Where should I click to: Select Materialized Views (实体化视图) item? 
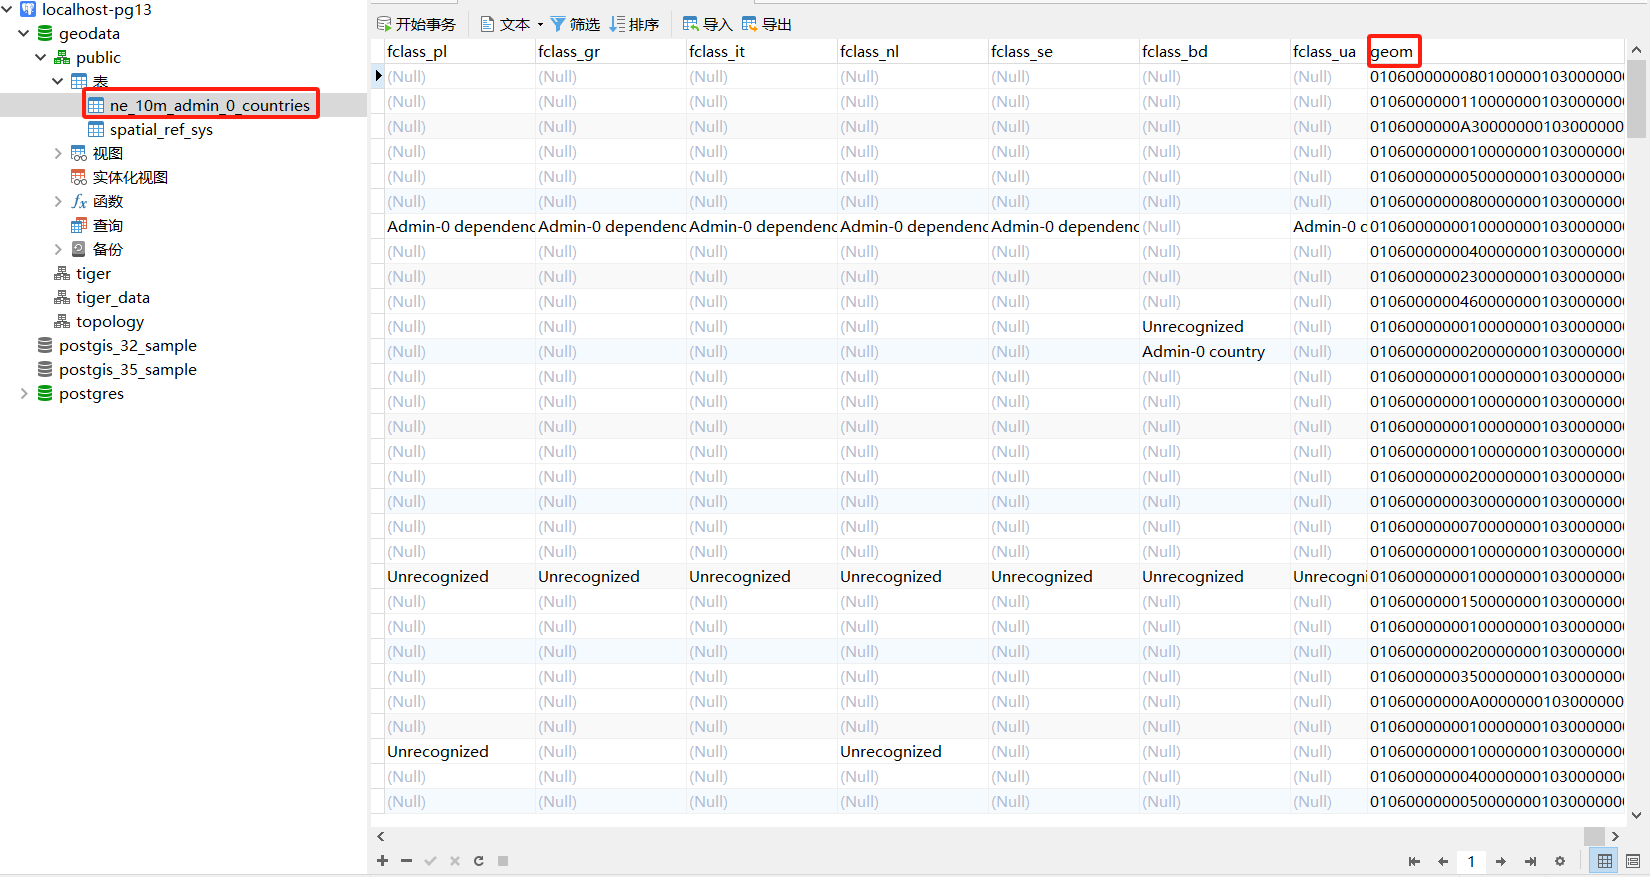click(130, 177)
